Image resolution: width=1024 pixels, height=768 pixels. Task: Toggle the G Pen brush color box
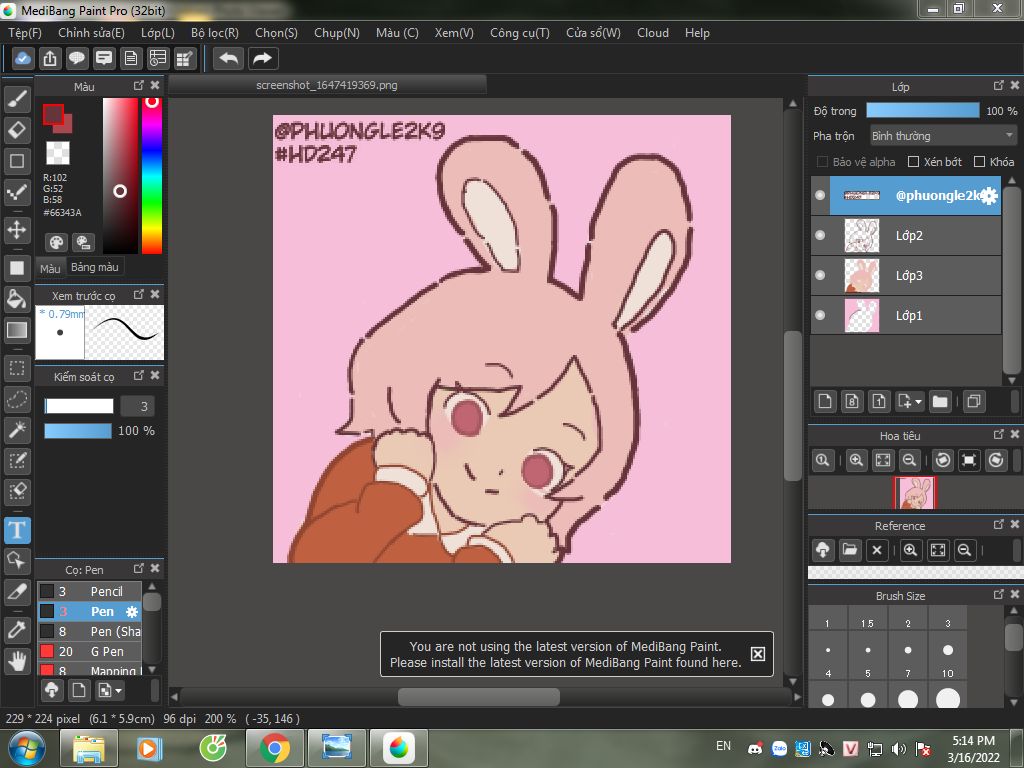tap(47, 651)
